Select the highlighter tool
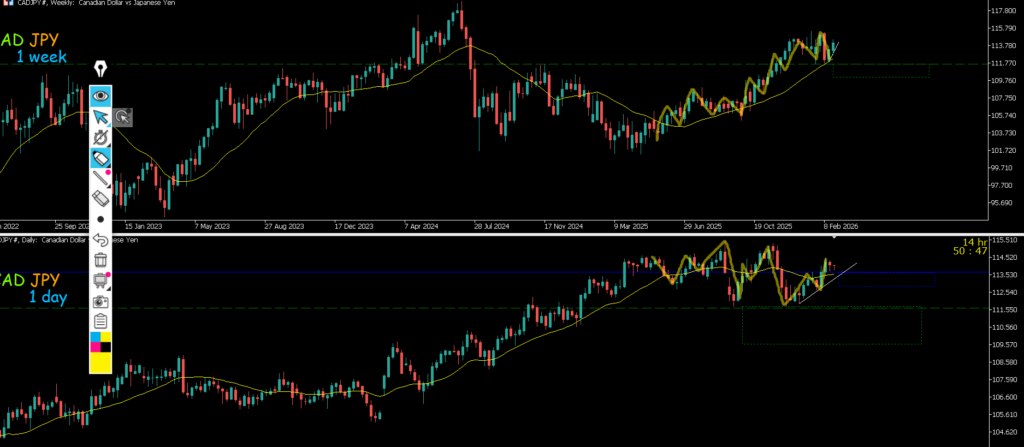 click(101, 159)
